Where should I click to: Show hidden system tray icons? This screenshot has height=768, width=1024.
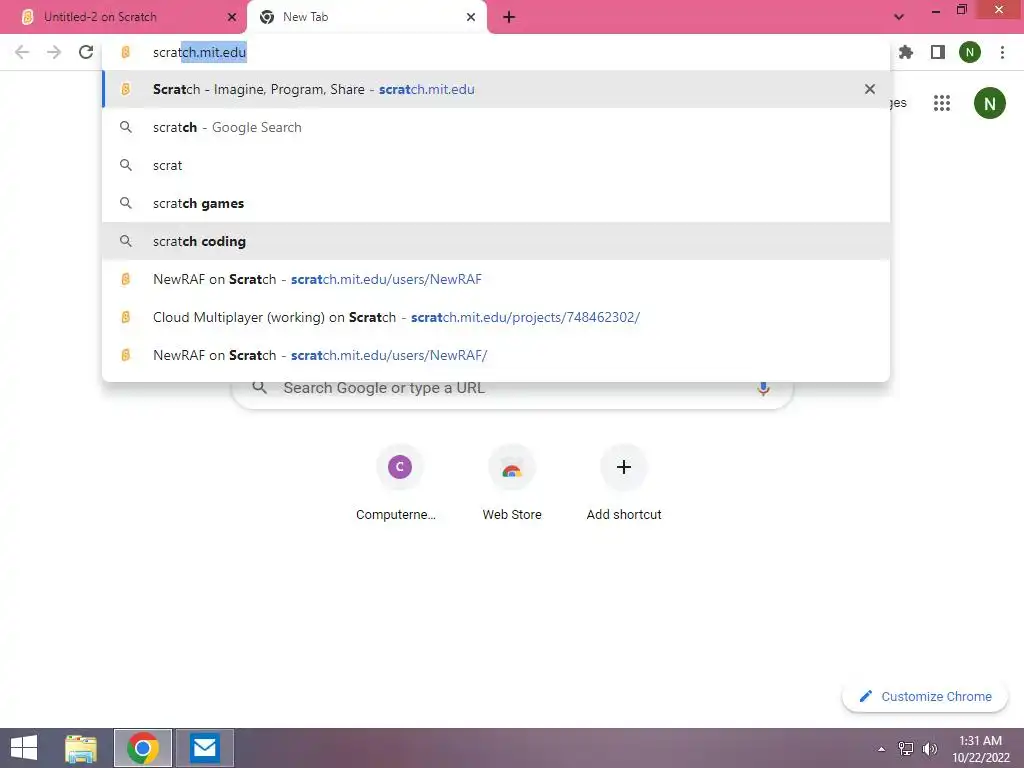click(882, 748)
